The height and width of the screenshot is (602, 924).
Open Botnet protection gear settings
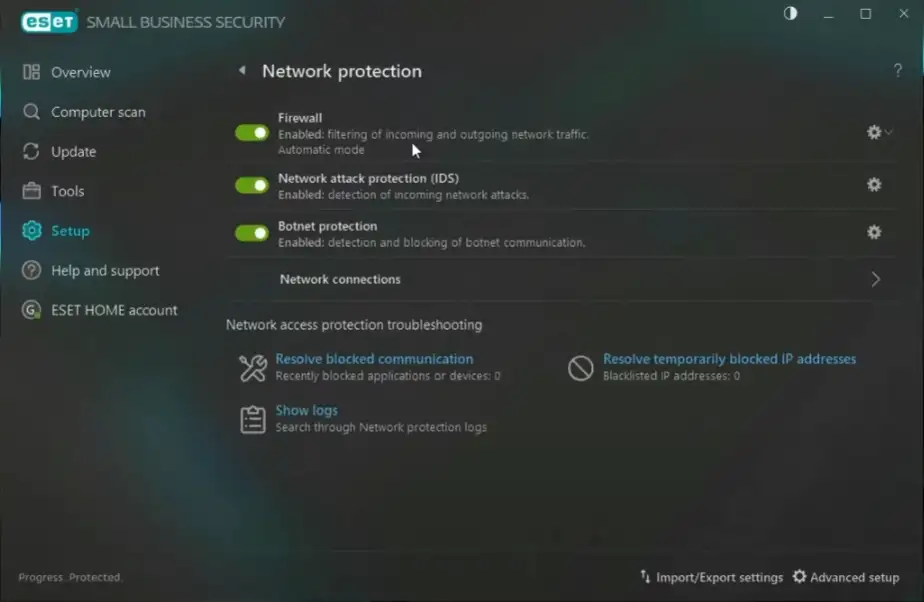[874, 232]
